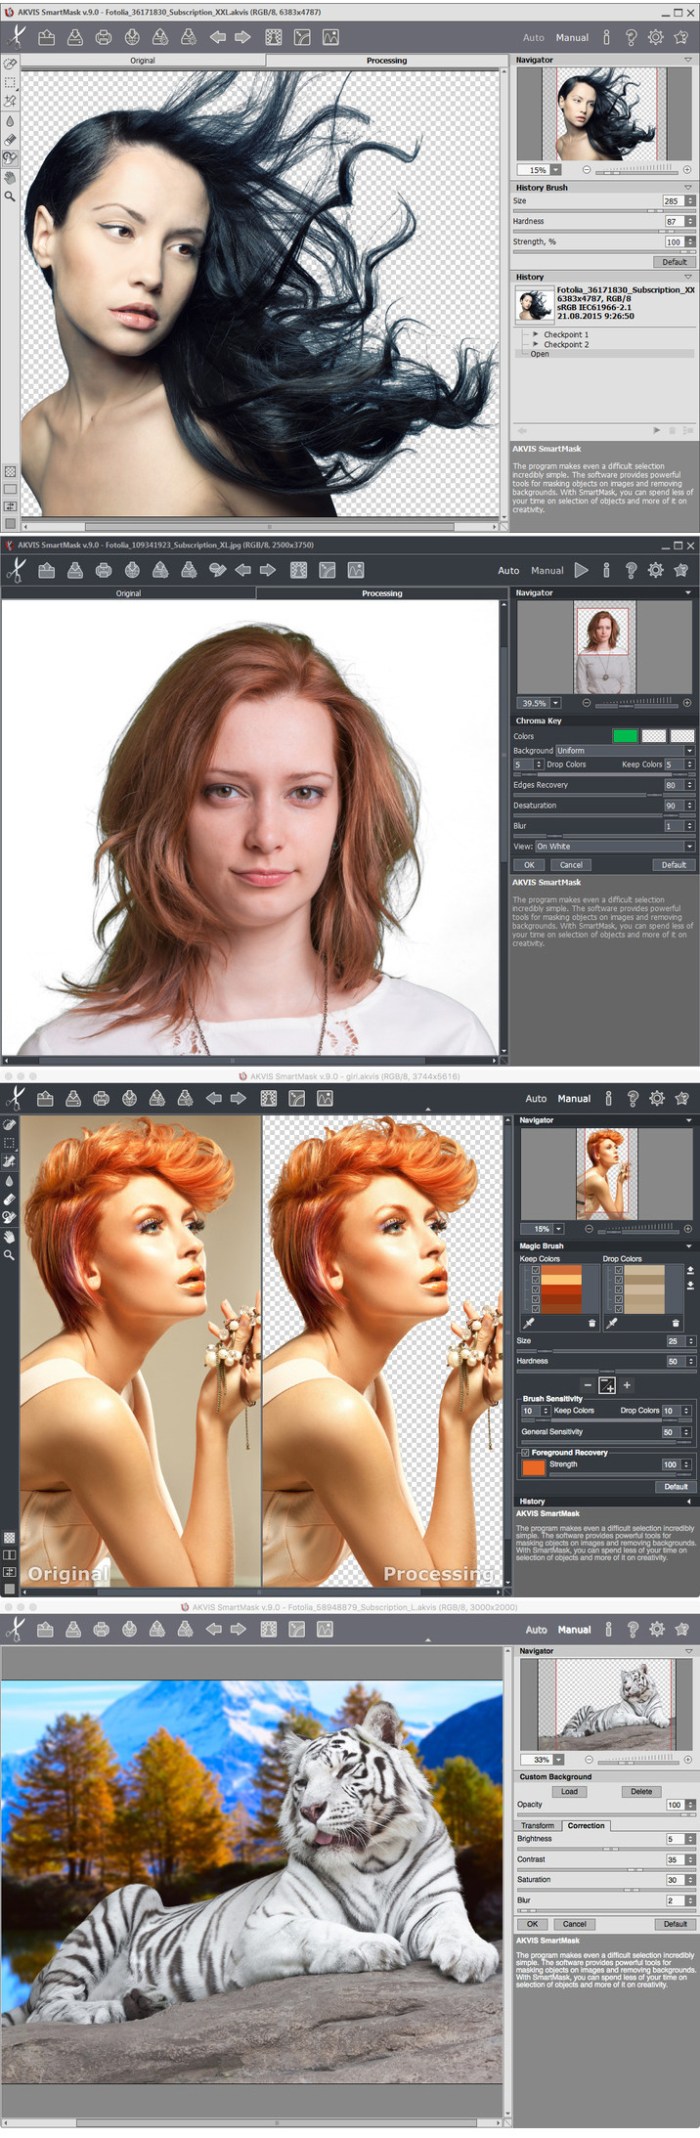Viewport: 700px width, 2138px height.
Task: Click the green Chroma Key color swatch
Action: point(624,736)
